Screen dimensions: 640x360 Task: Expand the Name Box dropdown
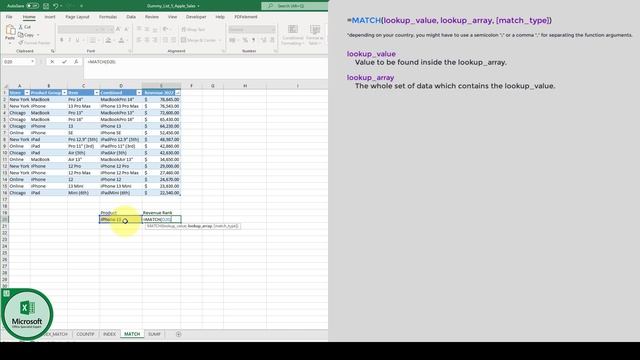pyautogui.click(x=32, y=62)
